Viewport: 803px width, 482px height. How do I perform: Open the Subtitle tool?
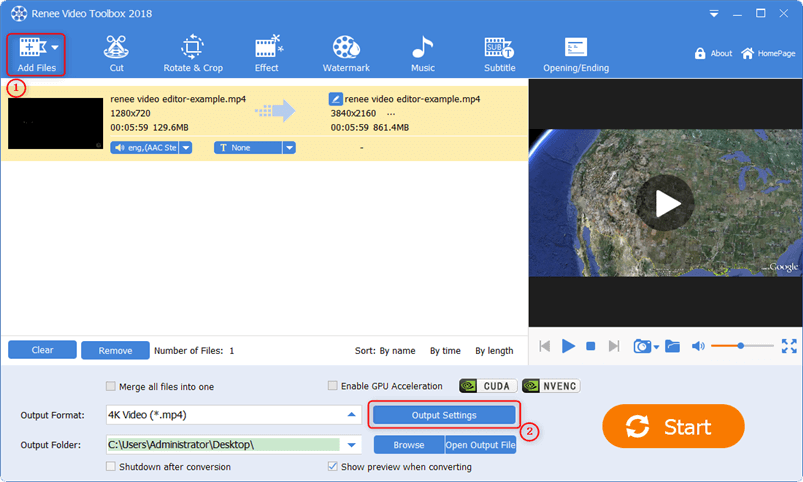point(499,53)
